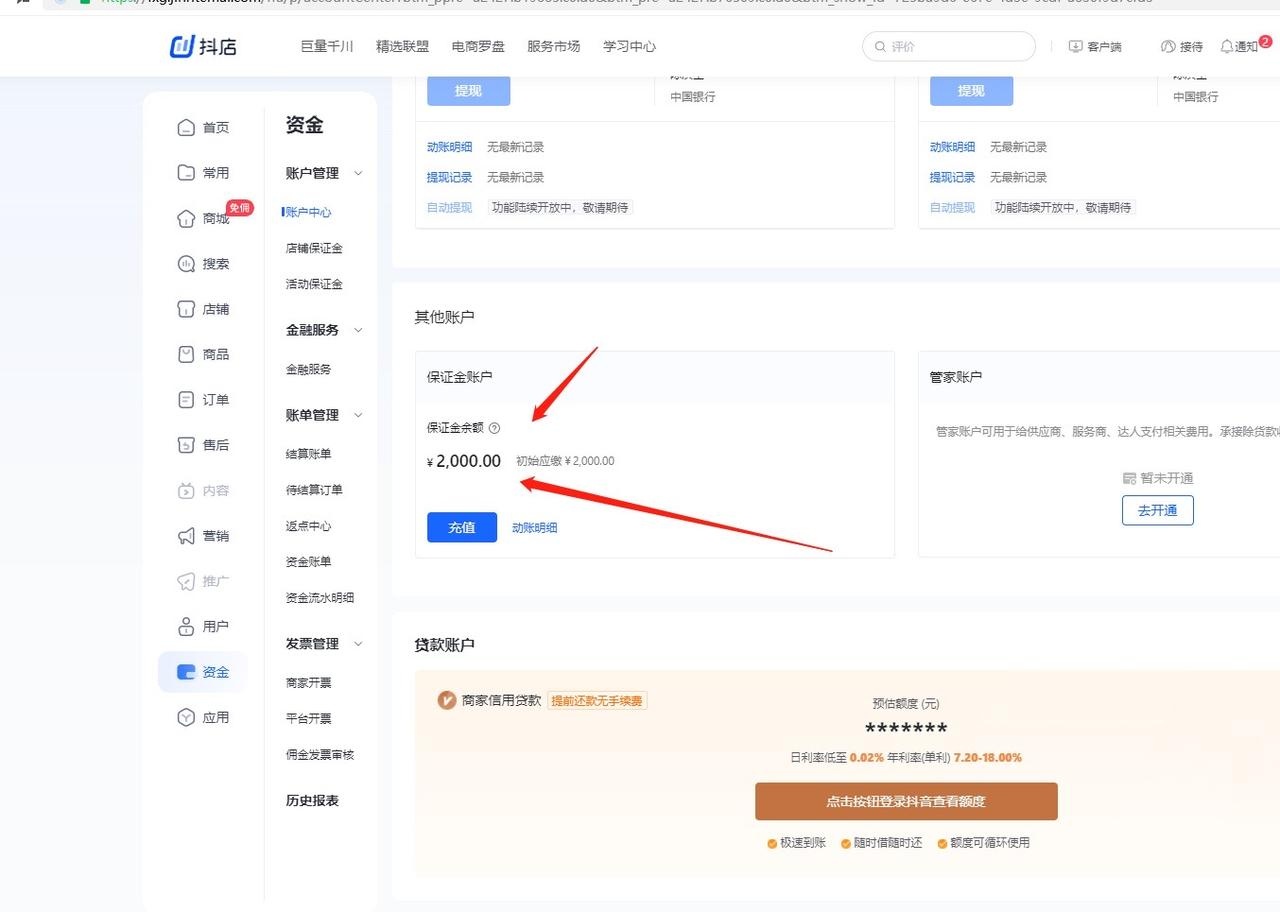Click 去开通 button for 管家账户
The height and width of the screenshot is (912, 1280).
[x=1158, y=510]
